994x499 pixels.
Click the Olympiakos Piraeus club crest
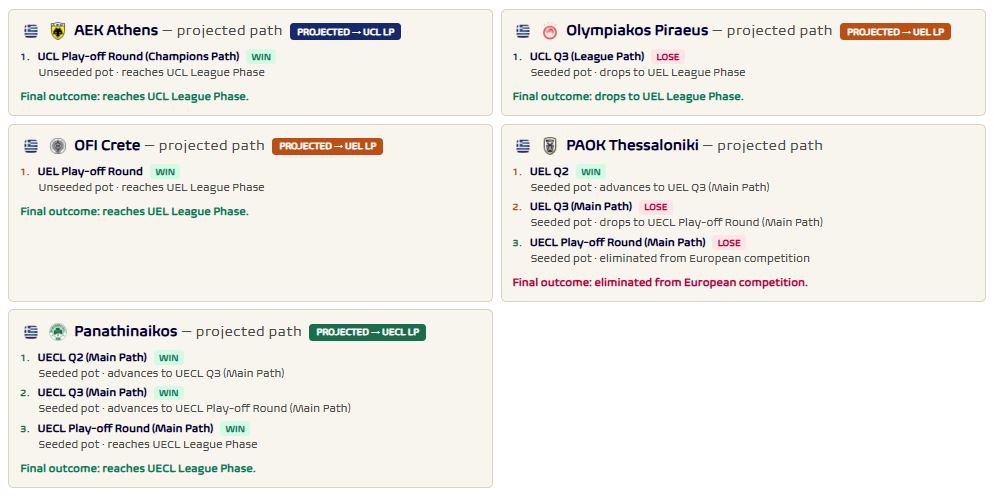550,31
